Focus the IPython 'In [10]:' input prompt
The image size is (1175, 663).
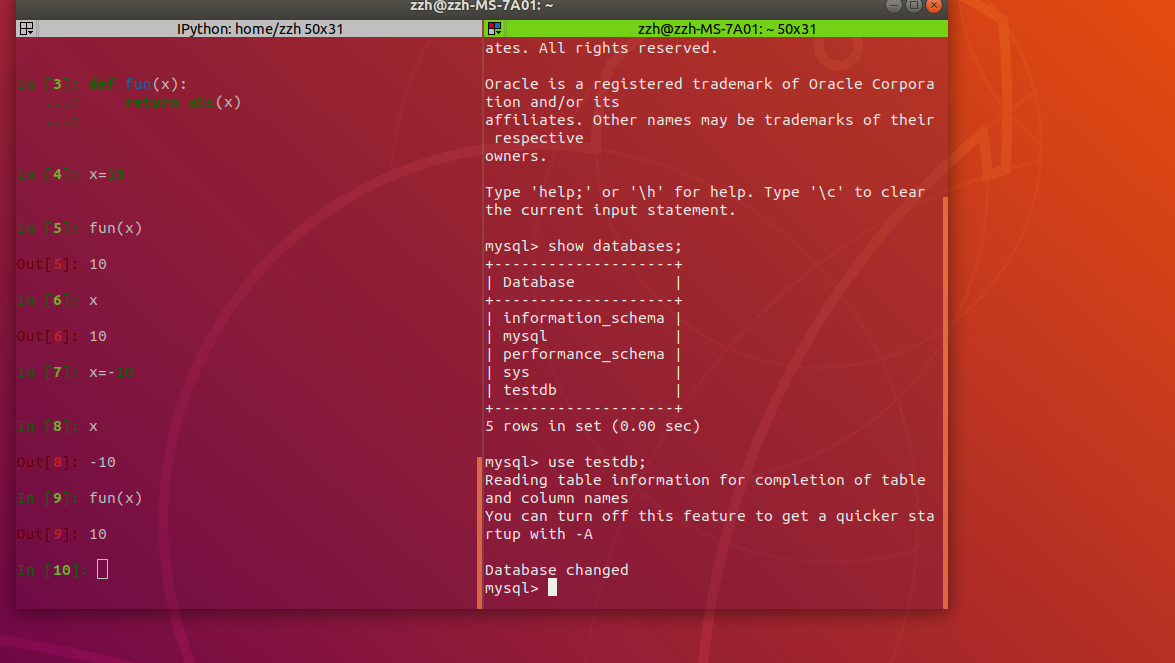(103, 570)
